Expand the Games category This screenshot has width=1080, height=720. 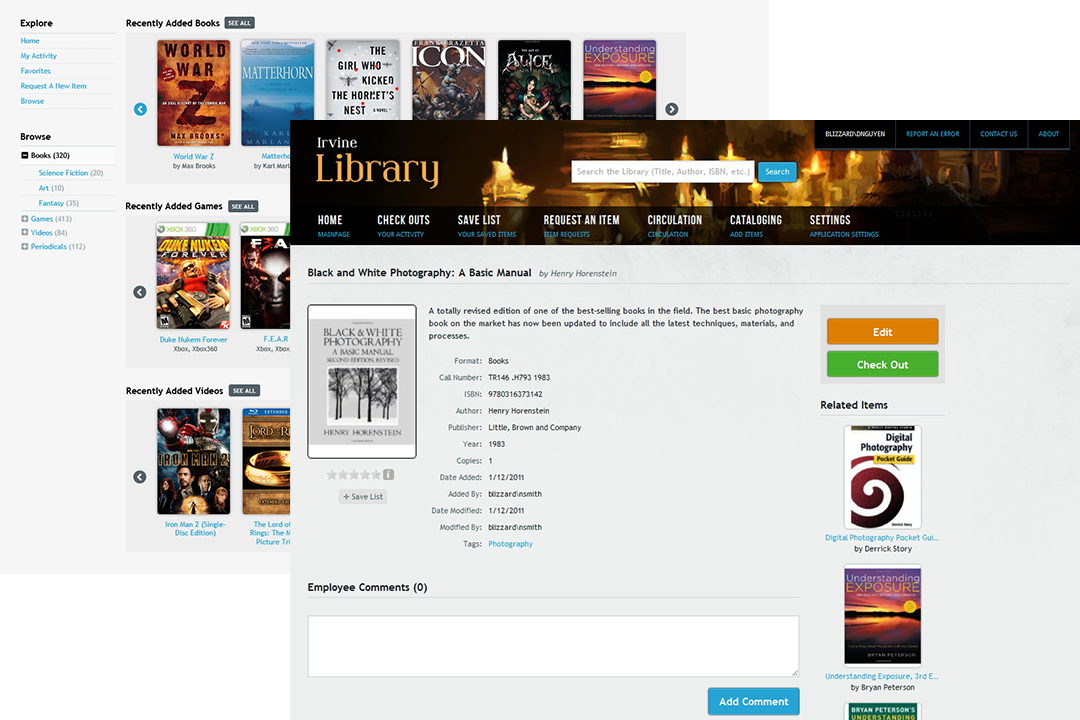pyautogui.click(x=25, y=219)
